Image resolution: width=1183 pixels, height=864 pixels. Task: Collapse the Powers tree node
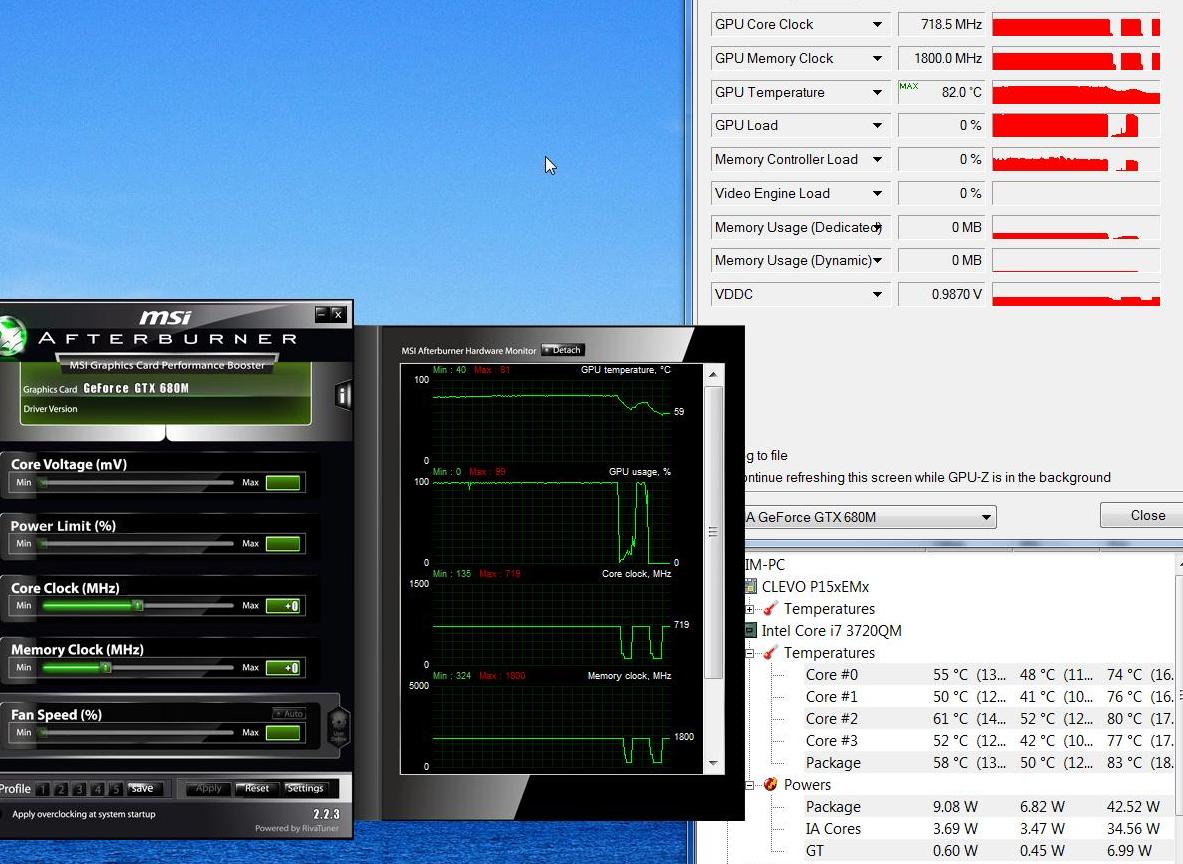click(749, 785)
